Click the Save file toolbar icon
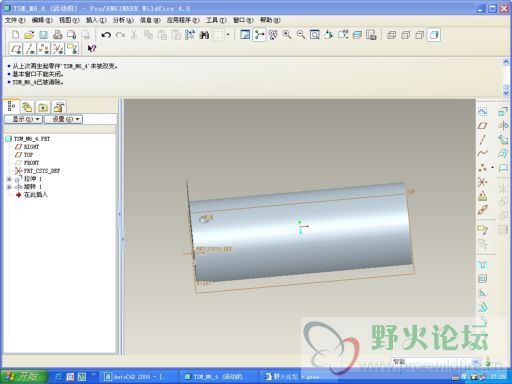512x384 pixels. point(43,35)
